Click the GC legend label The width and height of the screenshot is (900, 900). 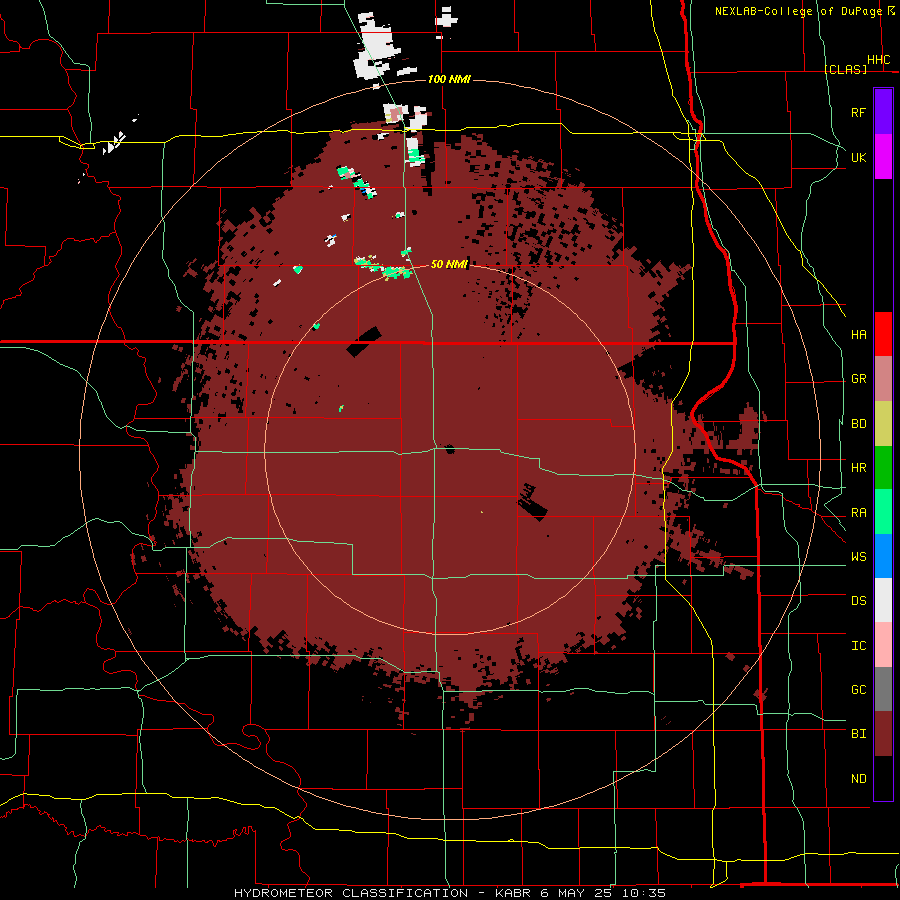click(x=858, y=690)
